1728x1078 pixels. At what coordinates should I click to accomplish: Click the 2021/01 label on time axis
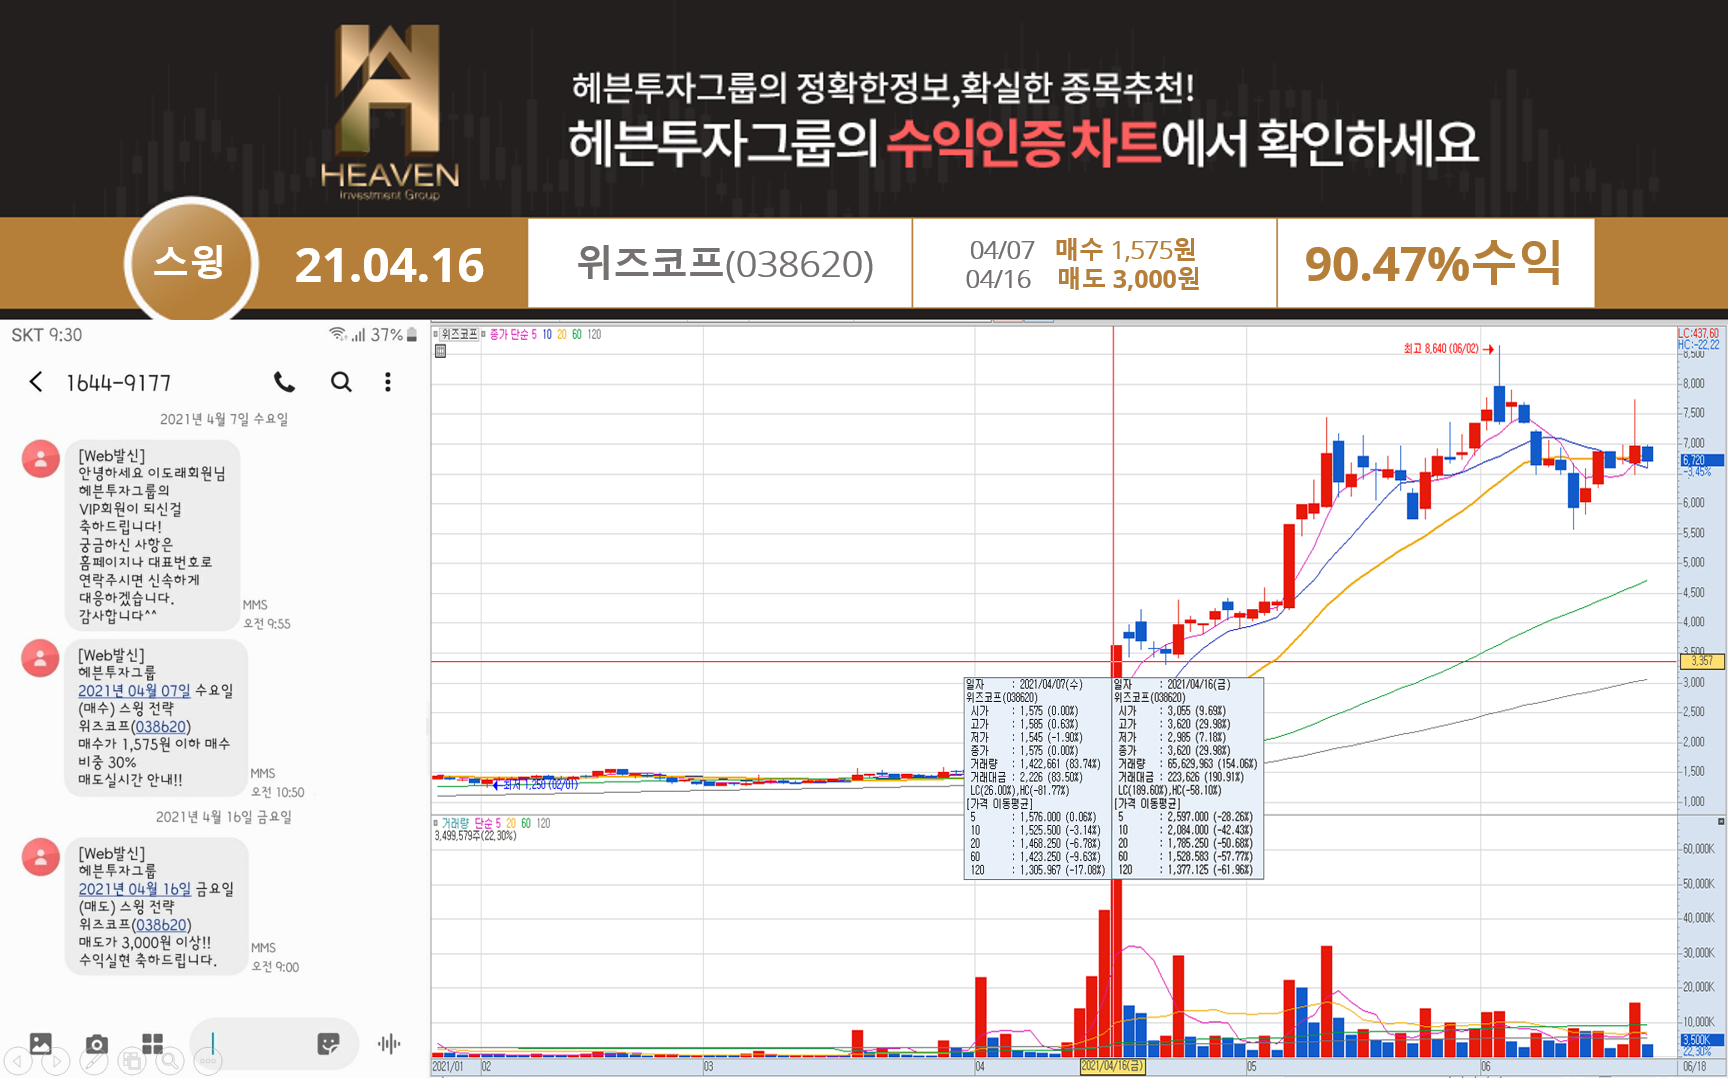448,1067
